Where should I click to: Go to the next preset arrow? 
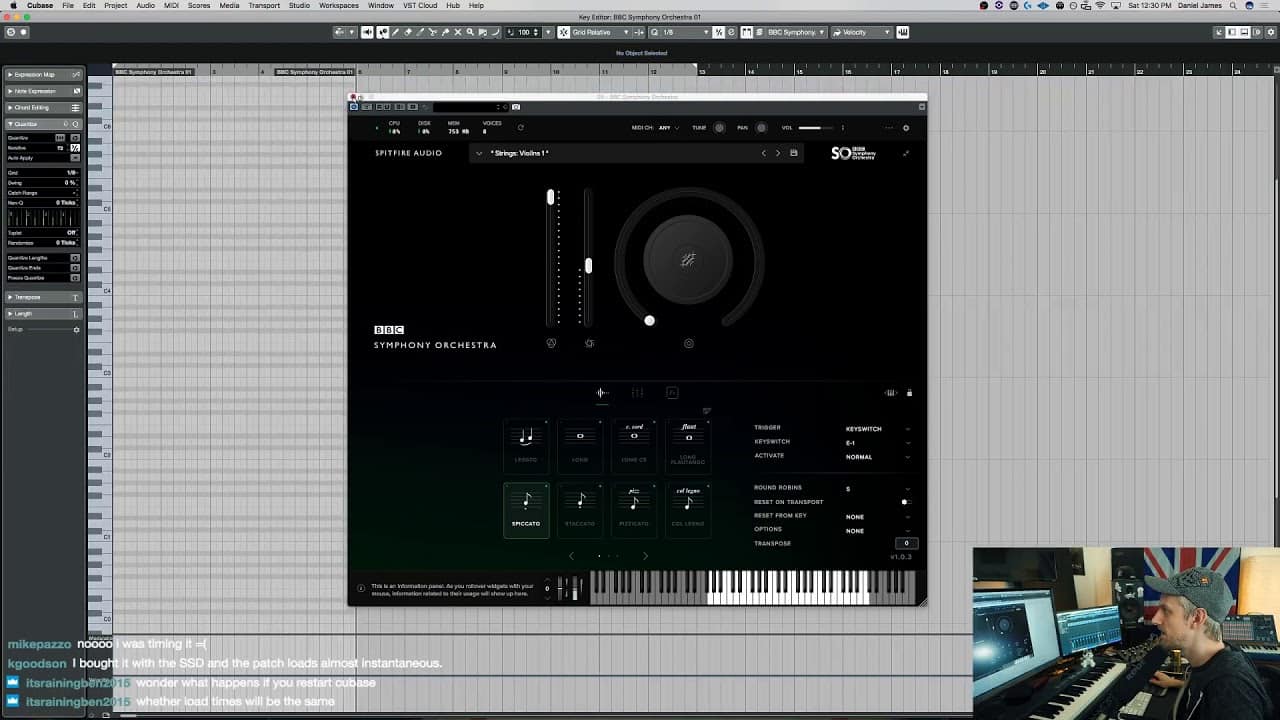(778, 153)
